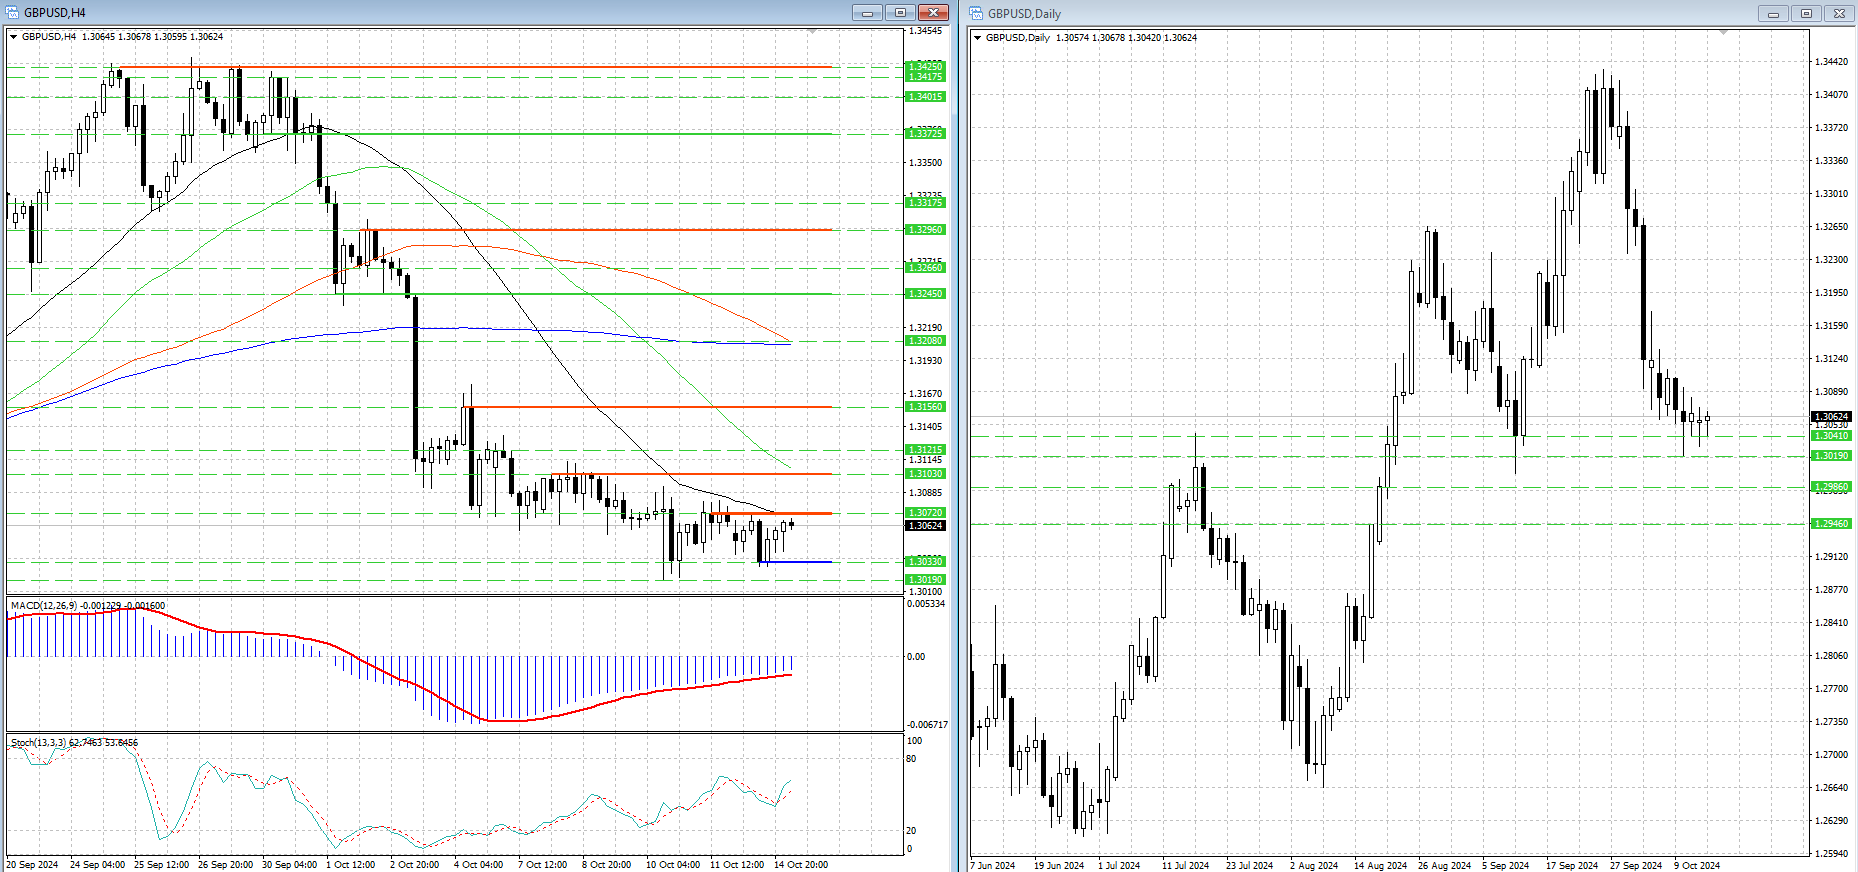
Task: Select the 1.32080 price level tag
Action: coord(925,341)
